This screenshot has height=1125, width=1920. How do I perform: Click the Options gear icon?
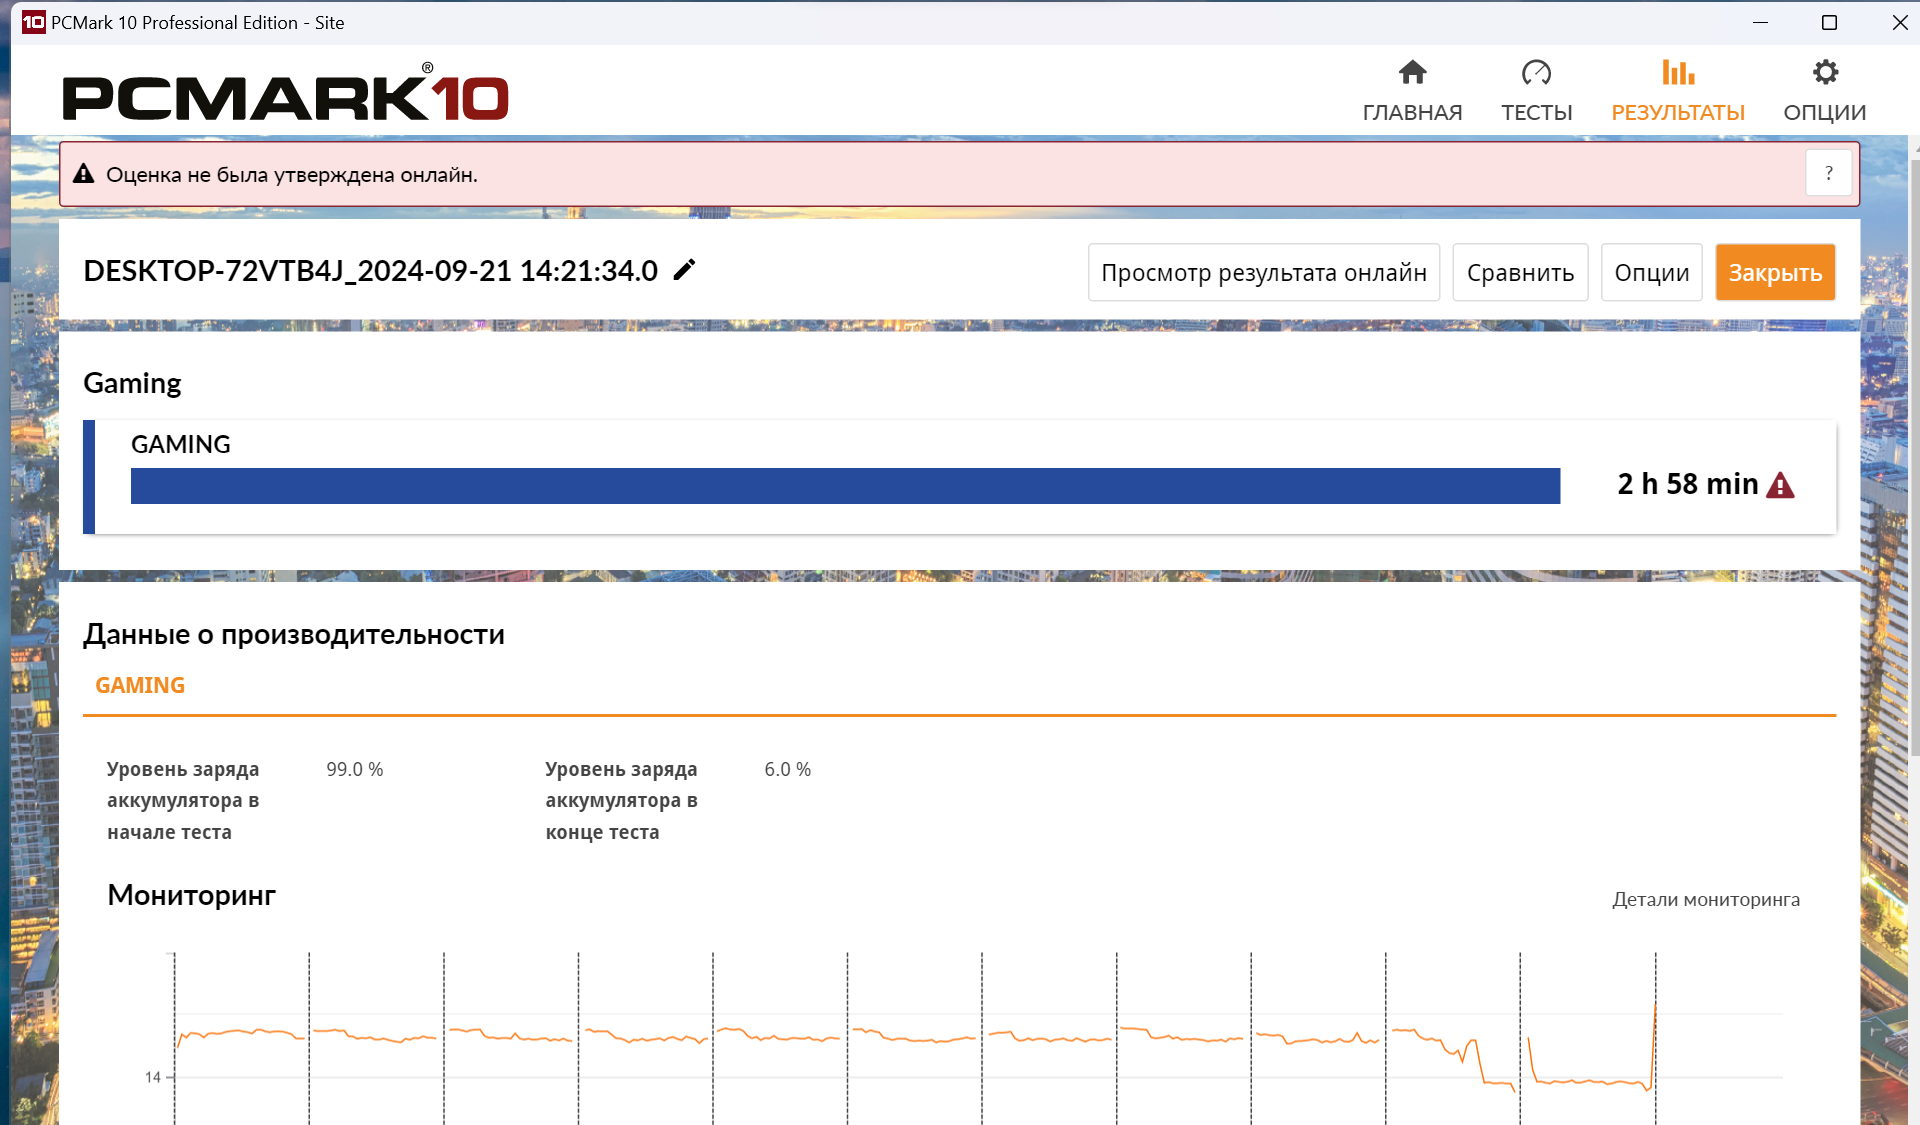(1825, 73)
